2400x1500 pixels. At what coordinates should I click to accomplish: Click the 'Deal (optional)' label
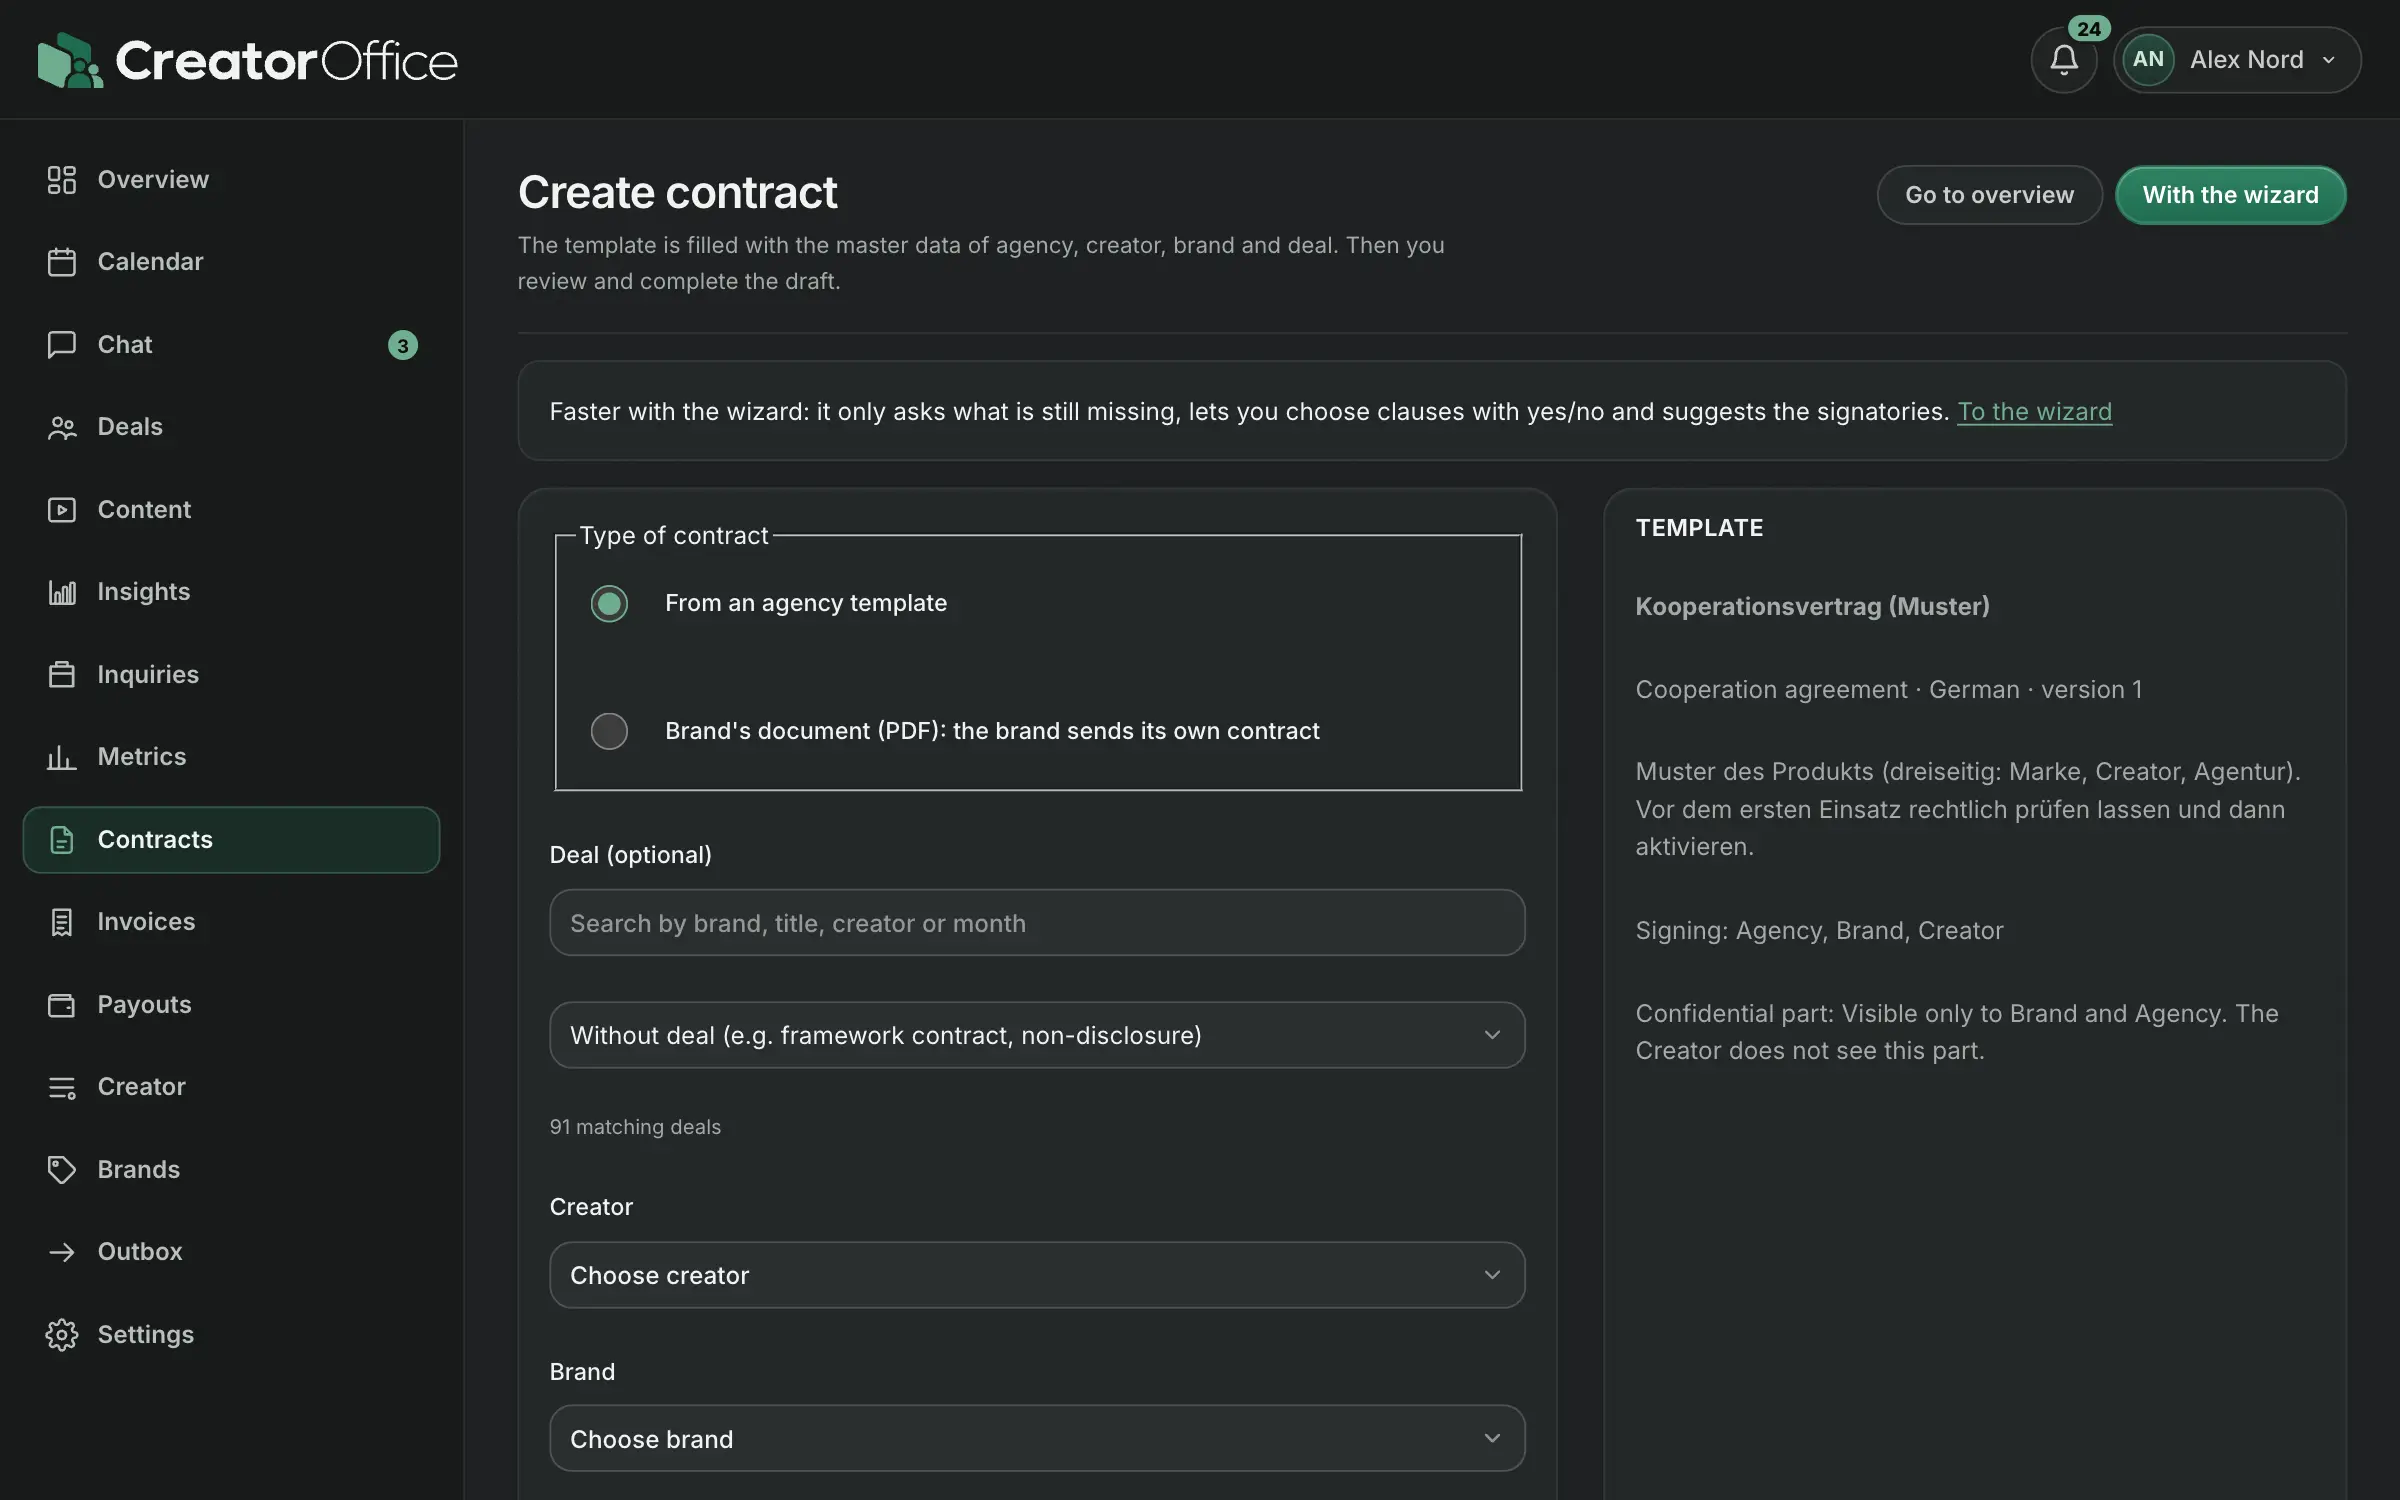click(631, 855)
